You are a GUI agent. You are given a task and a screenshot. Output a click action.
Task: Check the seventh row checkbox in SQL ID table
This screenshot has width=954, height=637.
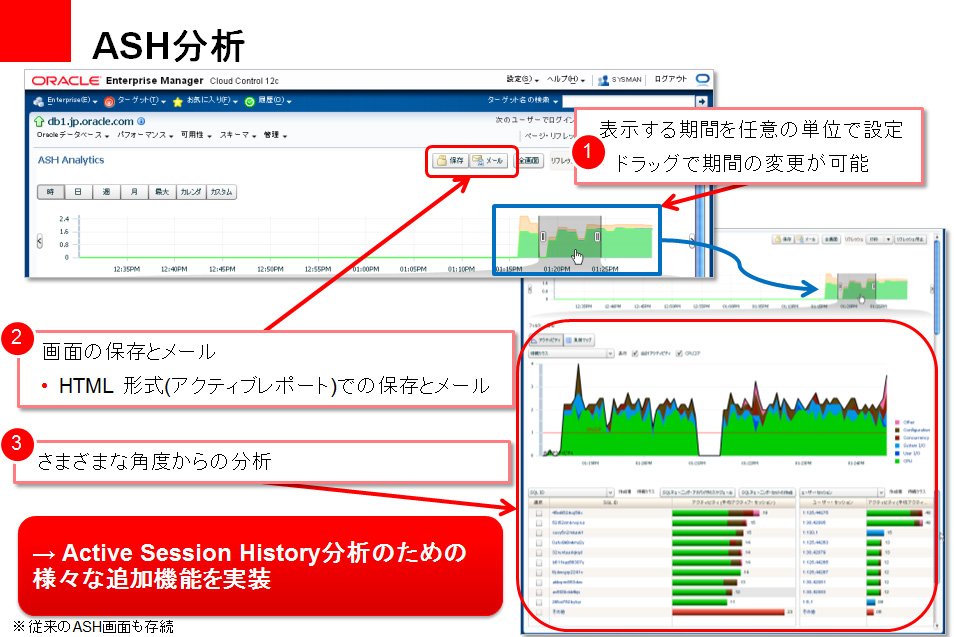[539, 573]
